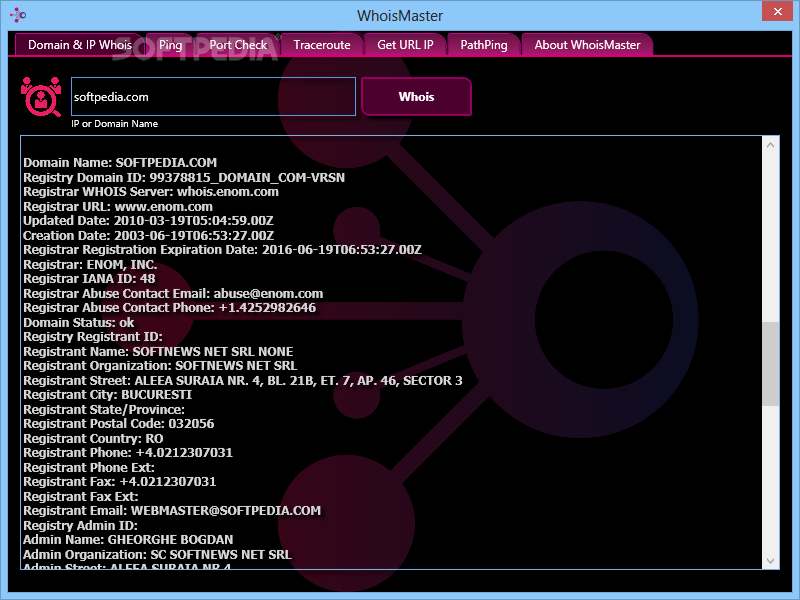Click 'Registrar Registration Expiration Date' line
Image resolution: width=800 pixels, height=600 pixels.
(222, 250)
